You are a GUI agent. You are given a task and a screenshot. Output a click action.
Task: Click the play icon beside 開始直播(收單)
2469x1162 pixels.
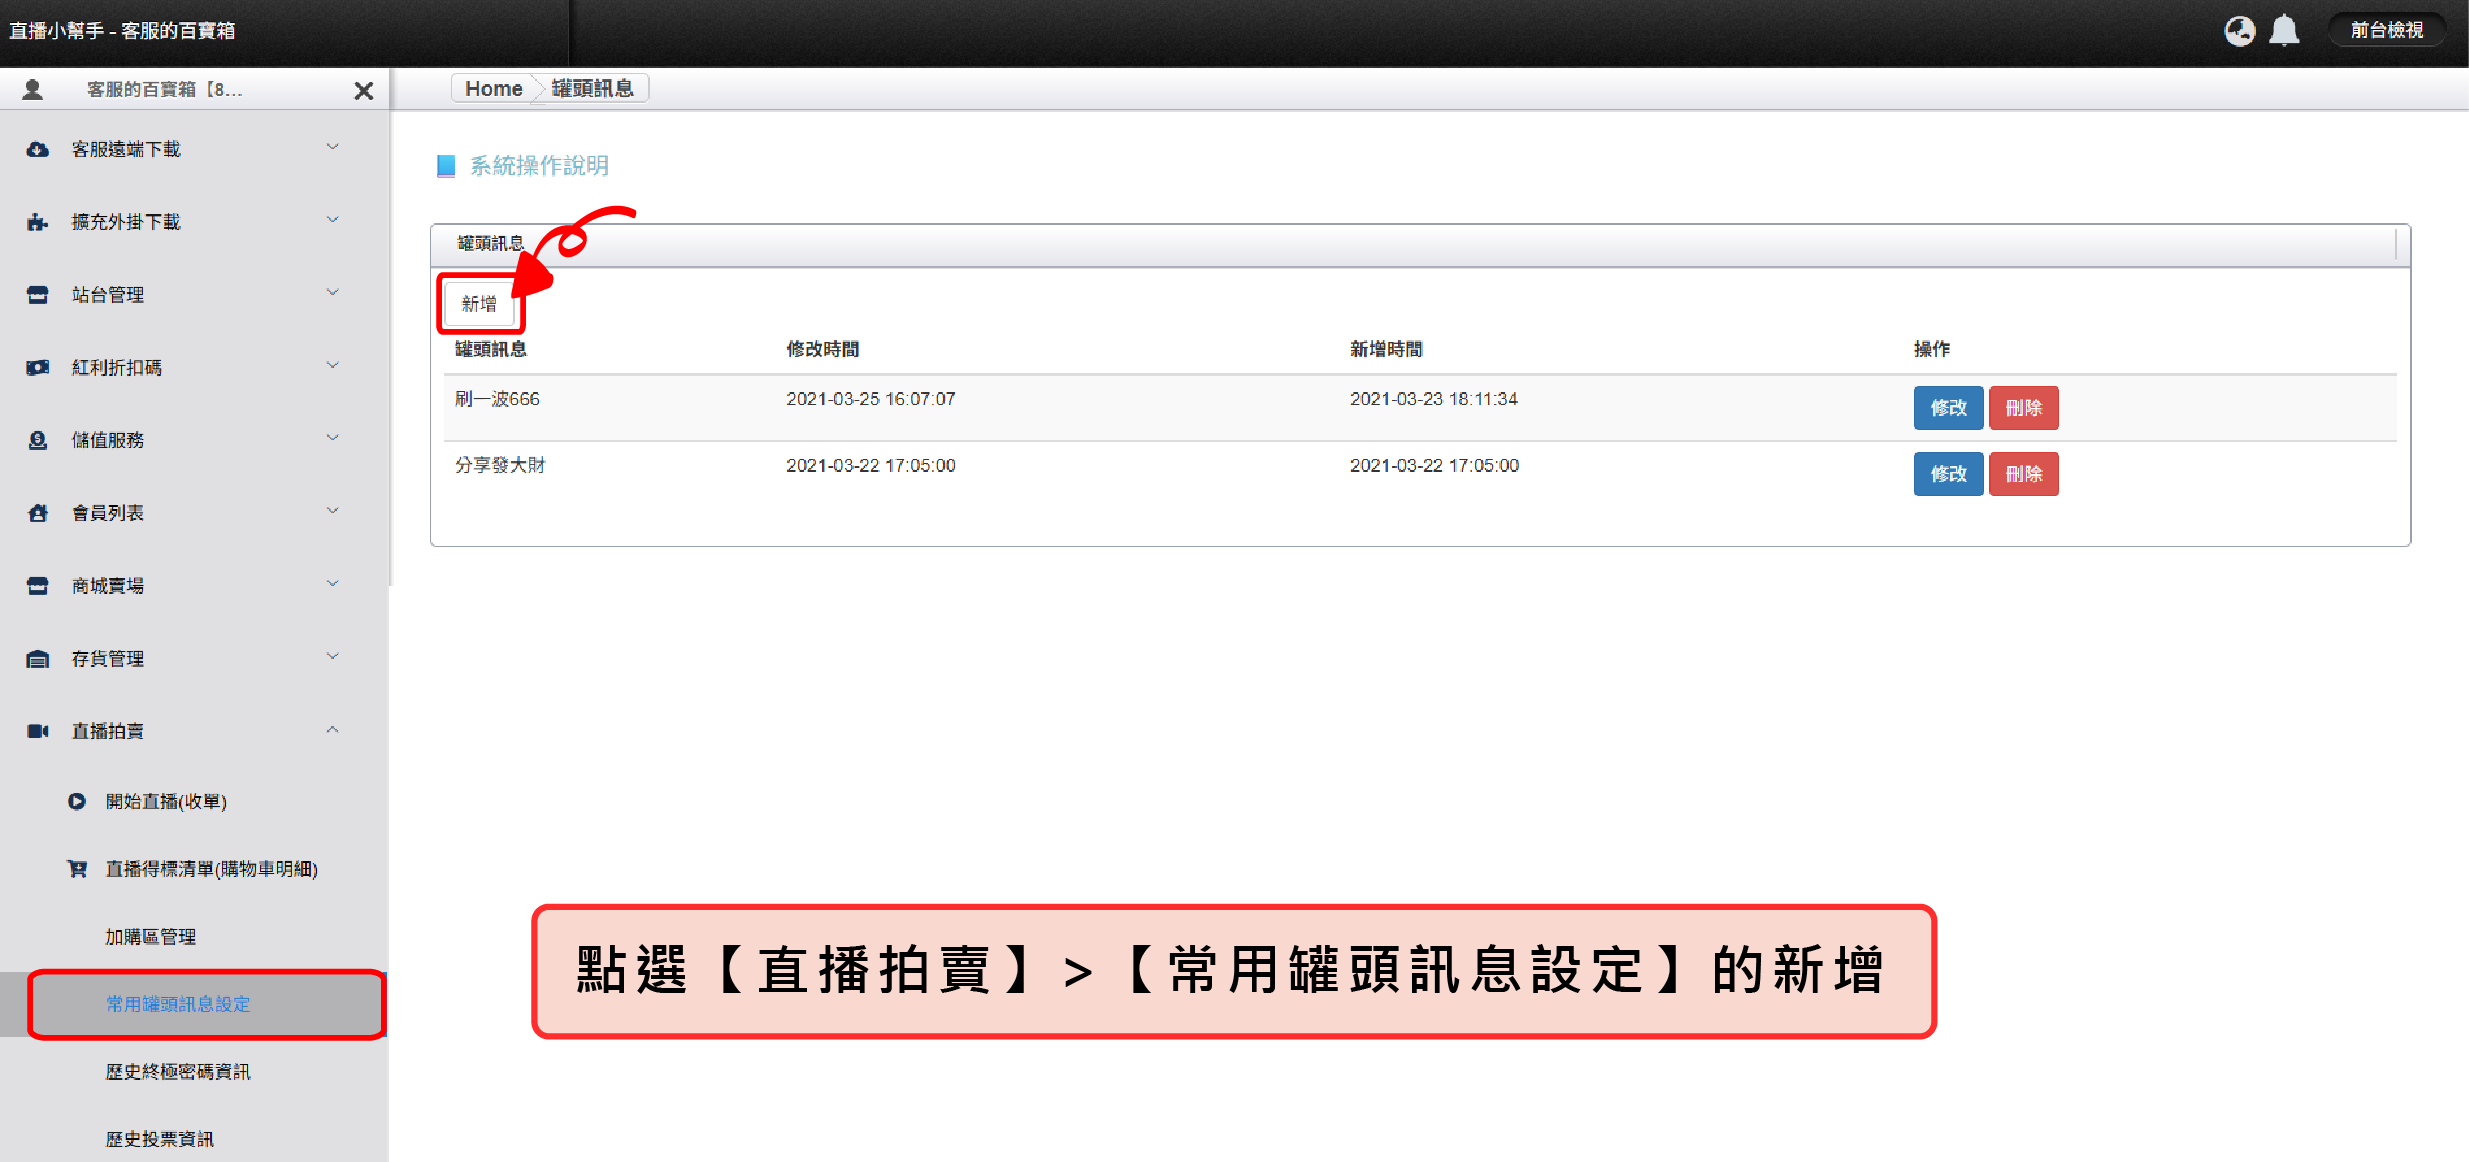[77, 802]
